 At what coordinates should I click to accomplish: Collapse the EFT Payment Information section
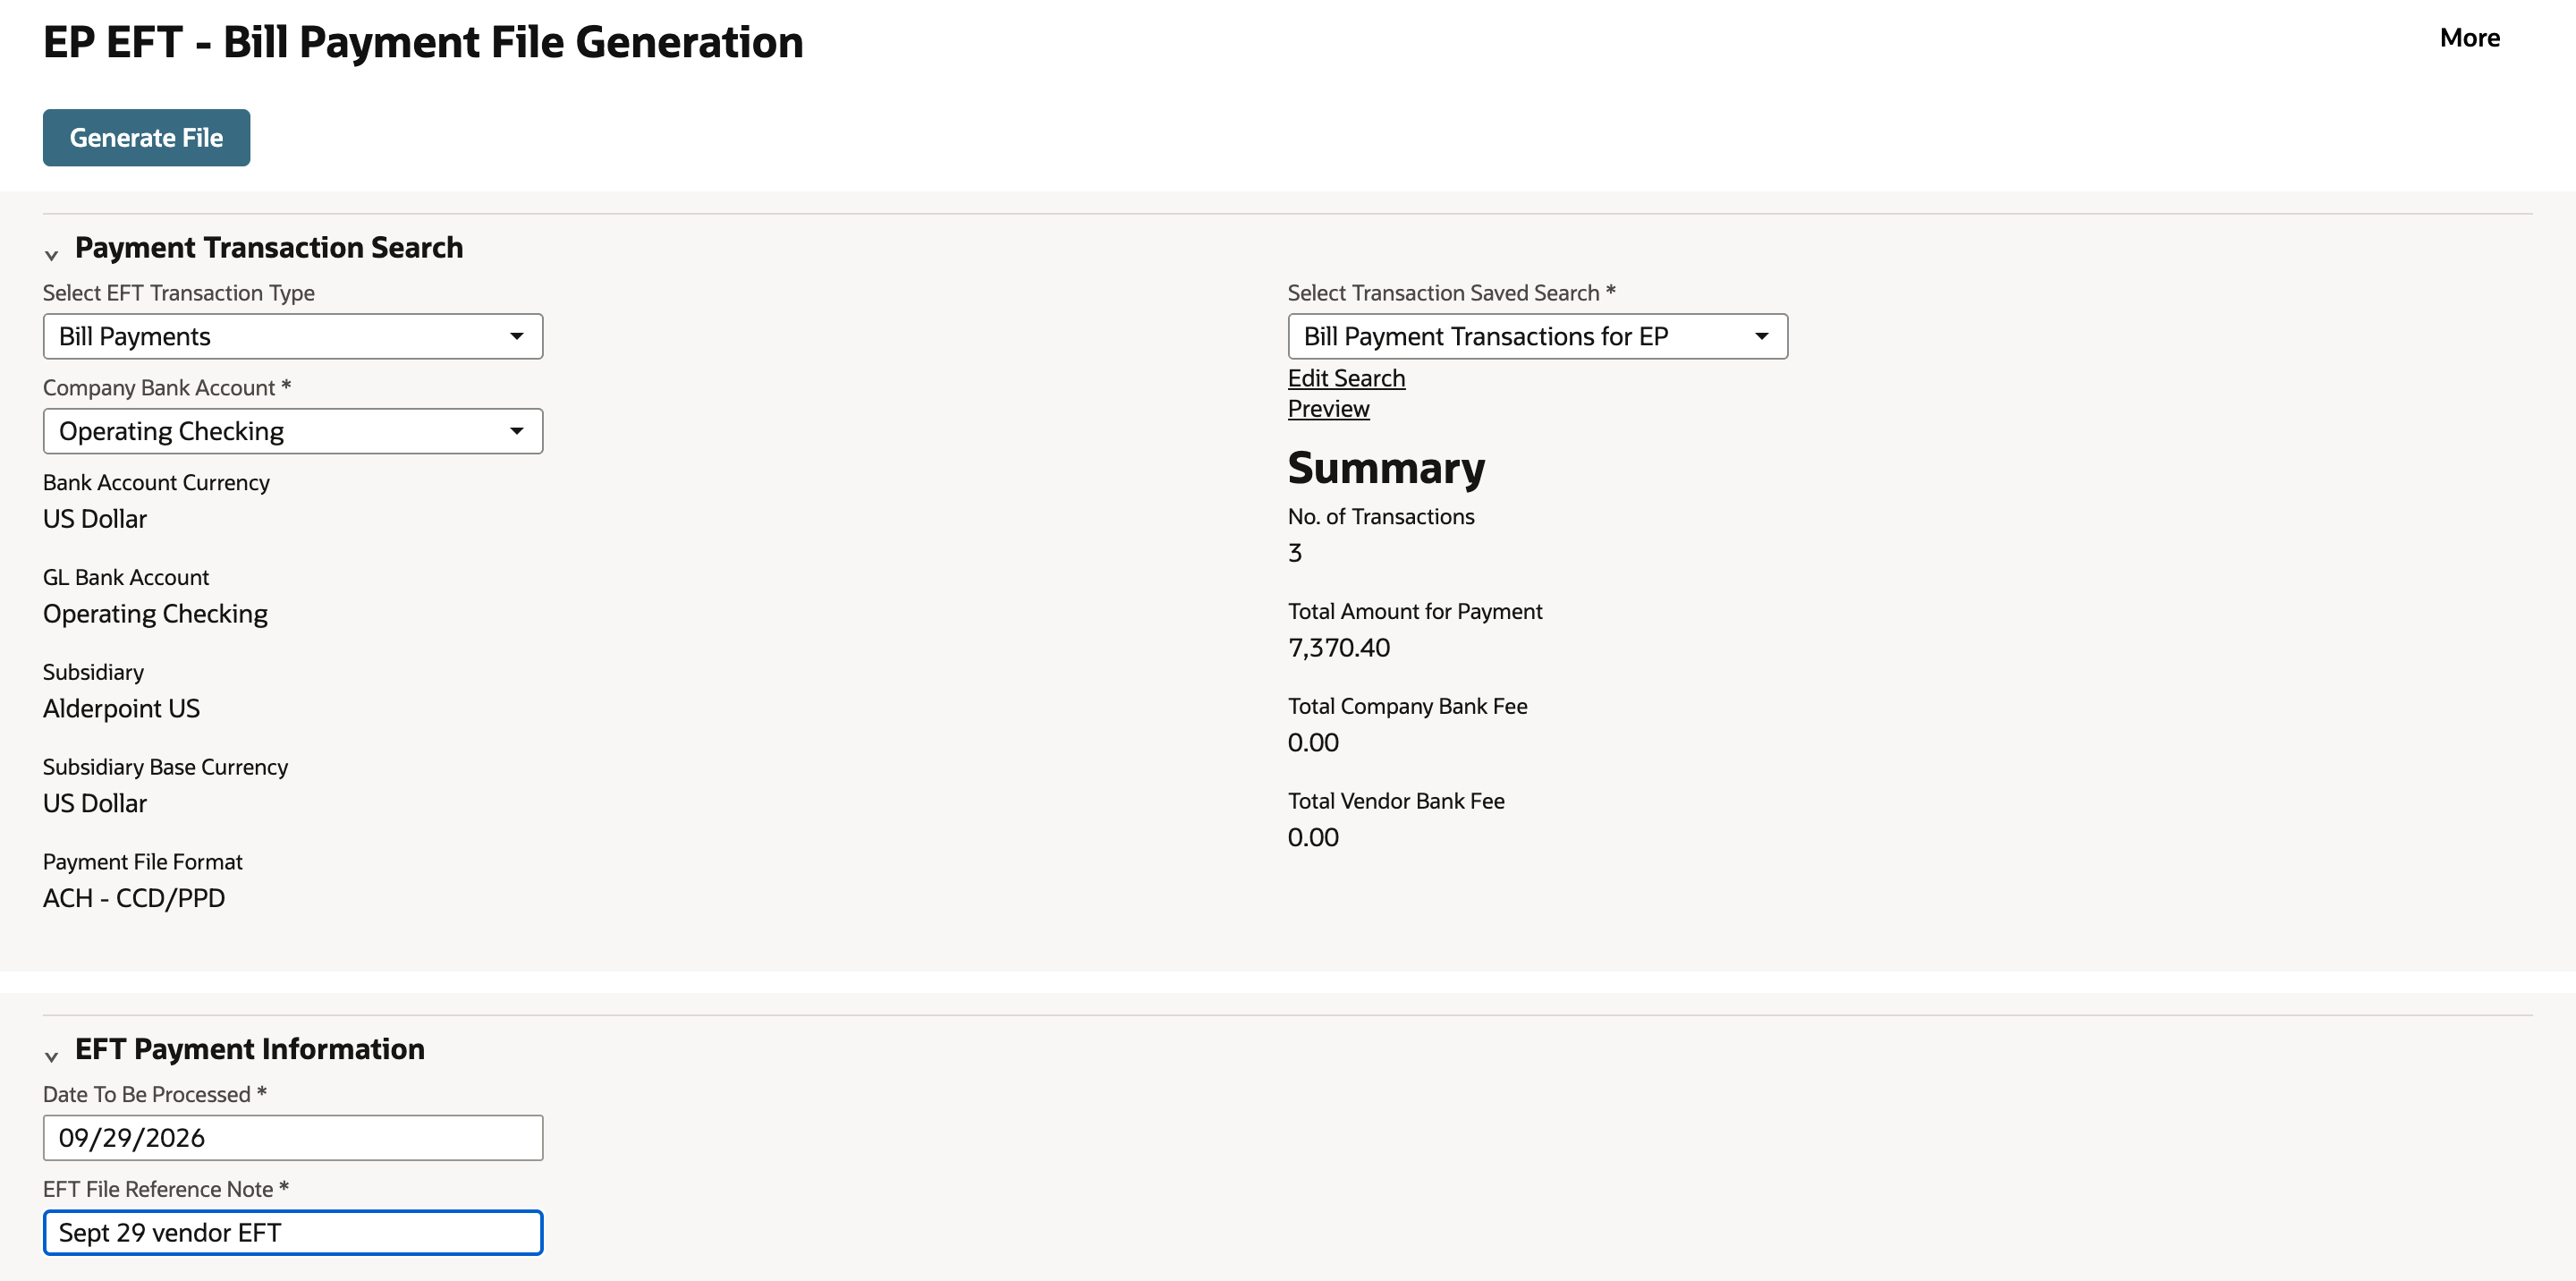click(51, 1056)
